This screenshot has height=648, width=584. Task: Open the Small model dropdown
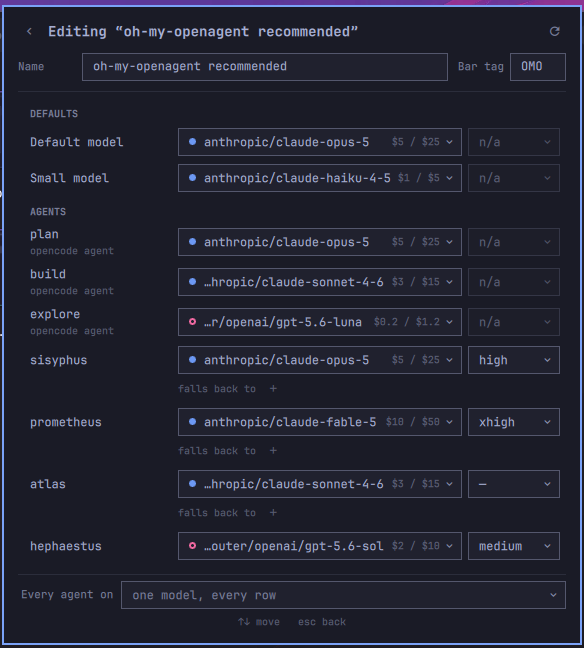coord(319,178)
